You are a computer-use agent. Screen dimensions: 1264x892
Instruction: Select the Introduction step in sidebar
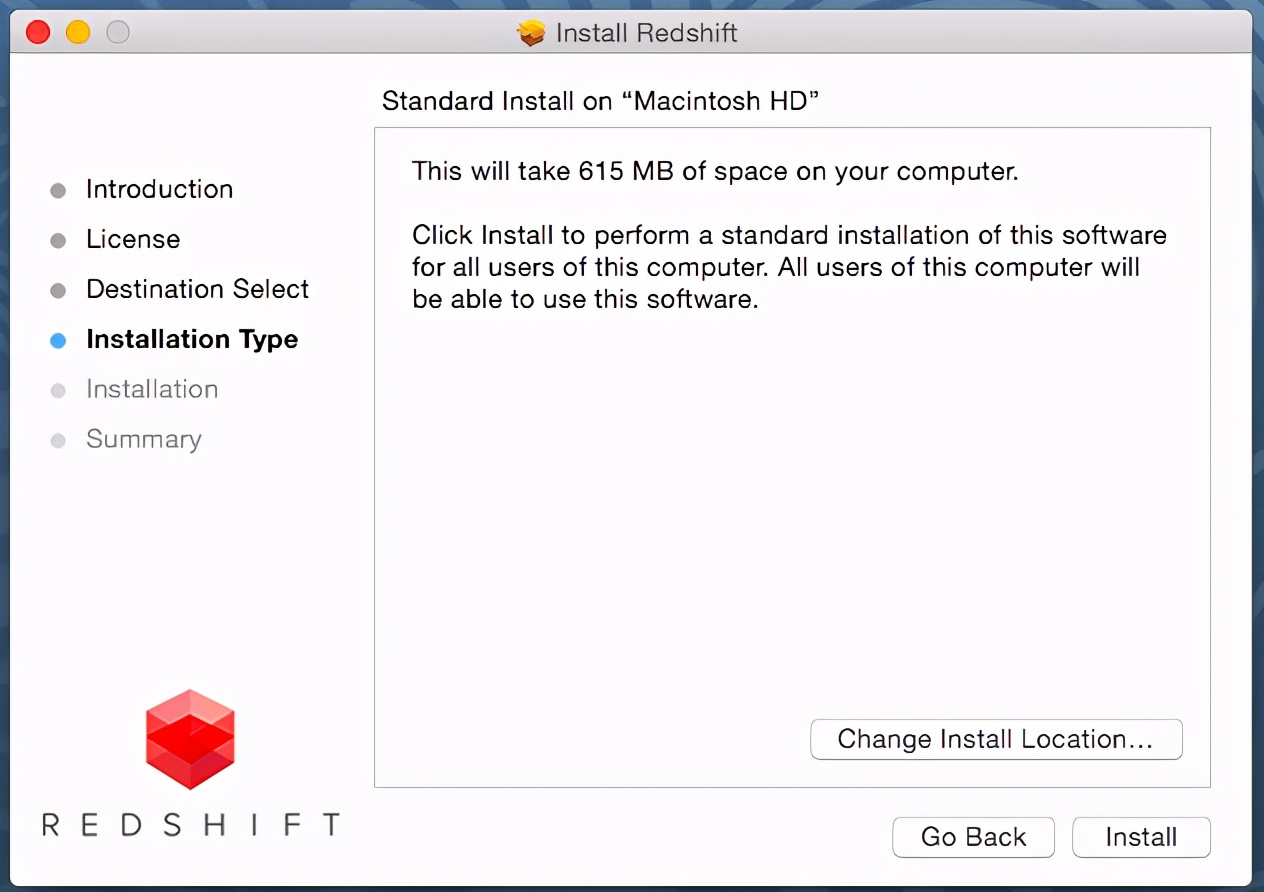[159, 189]
